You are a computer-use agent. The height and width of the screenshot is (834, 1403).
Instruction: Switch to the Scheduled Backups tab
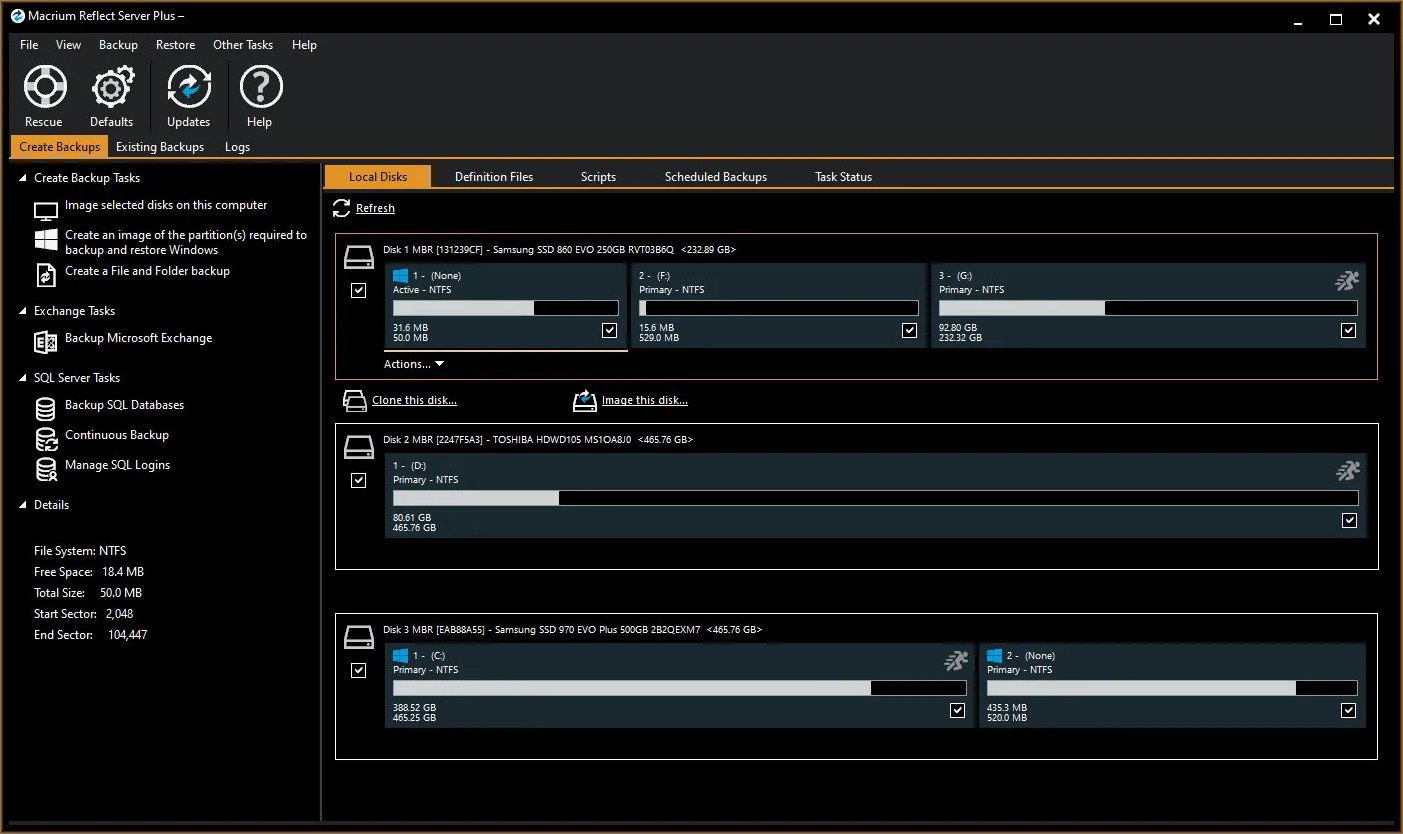[x=716, y=176]
